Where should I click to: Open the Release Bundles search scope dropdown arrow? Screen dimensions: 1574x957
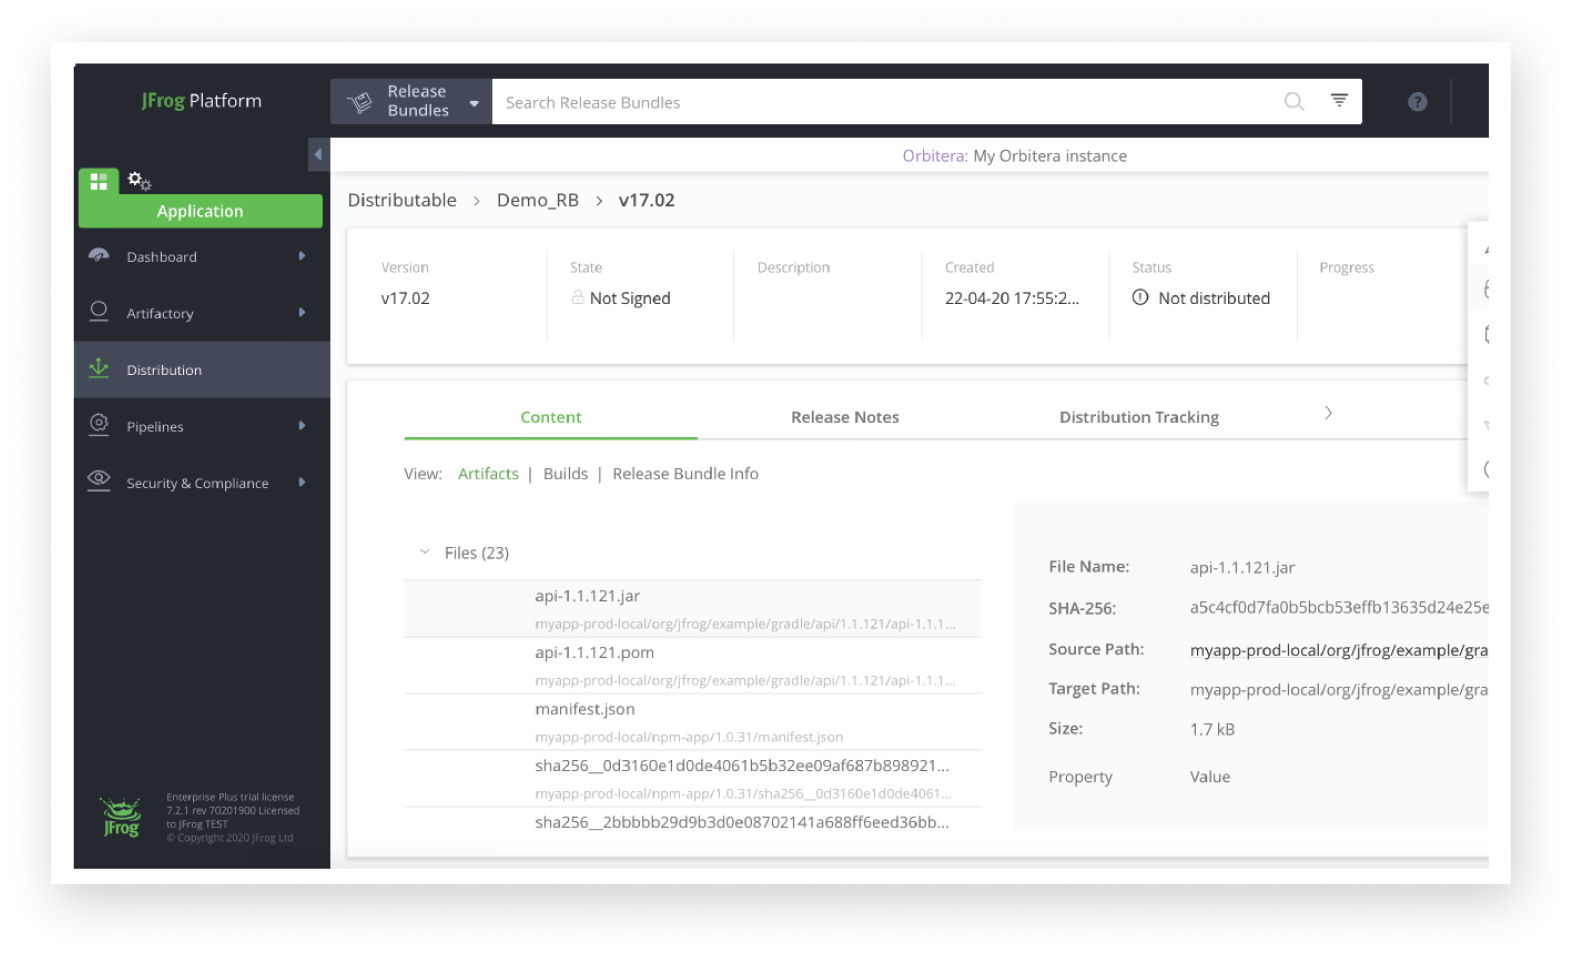(474, 103)
